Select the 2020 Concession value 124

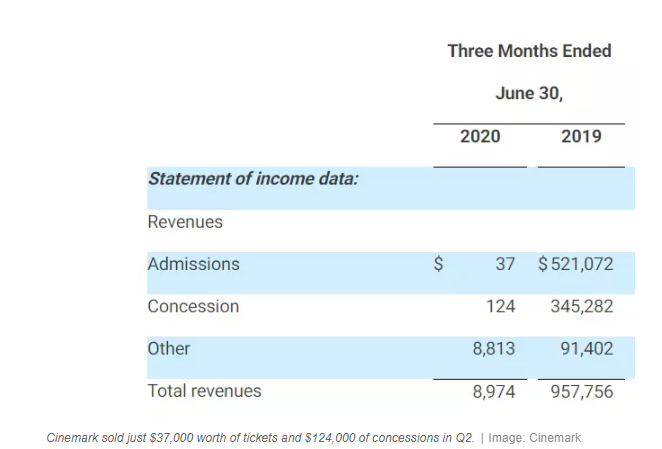pos(500,307)
